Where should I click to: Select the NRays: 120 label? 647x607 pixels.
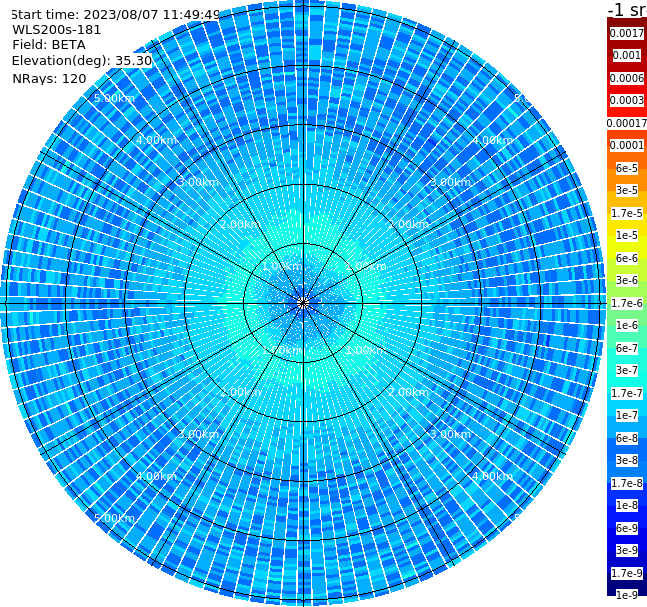tap(49, 78)
